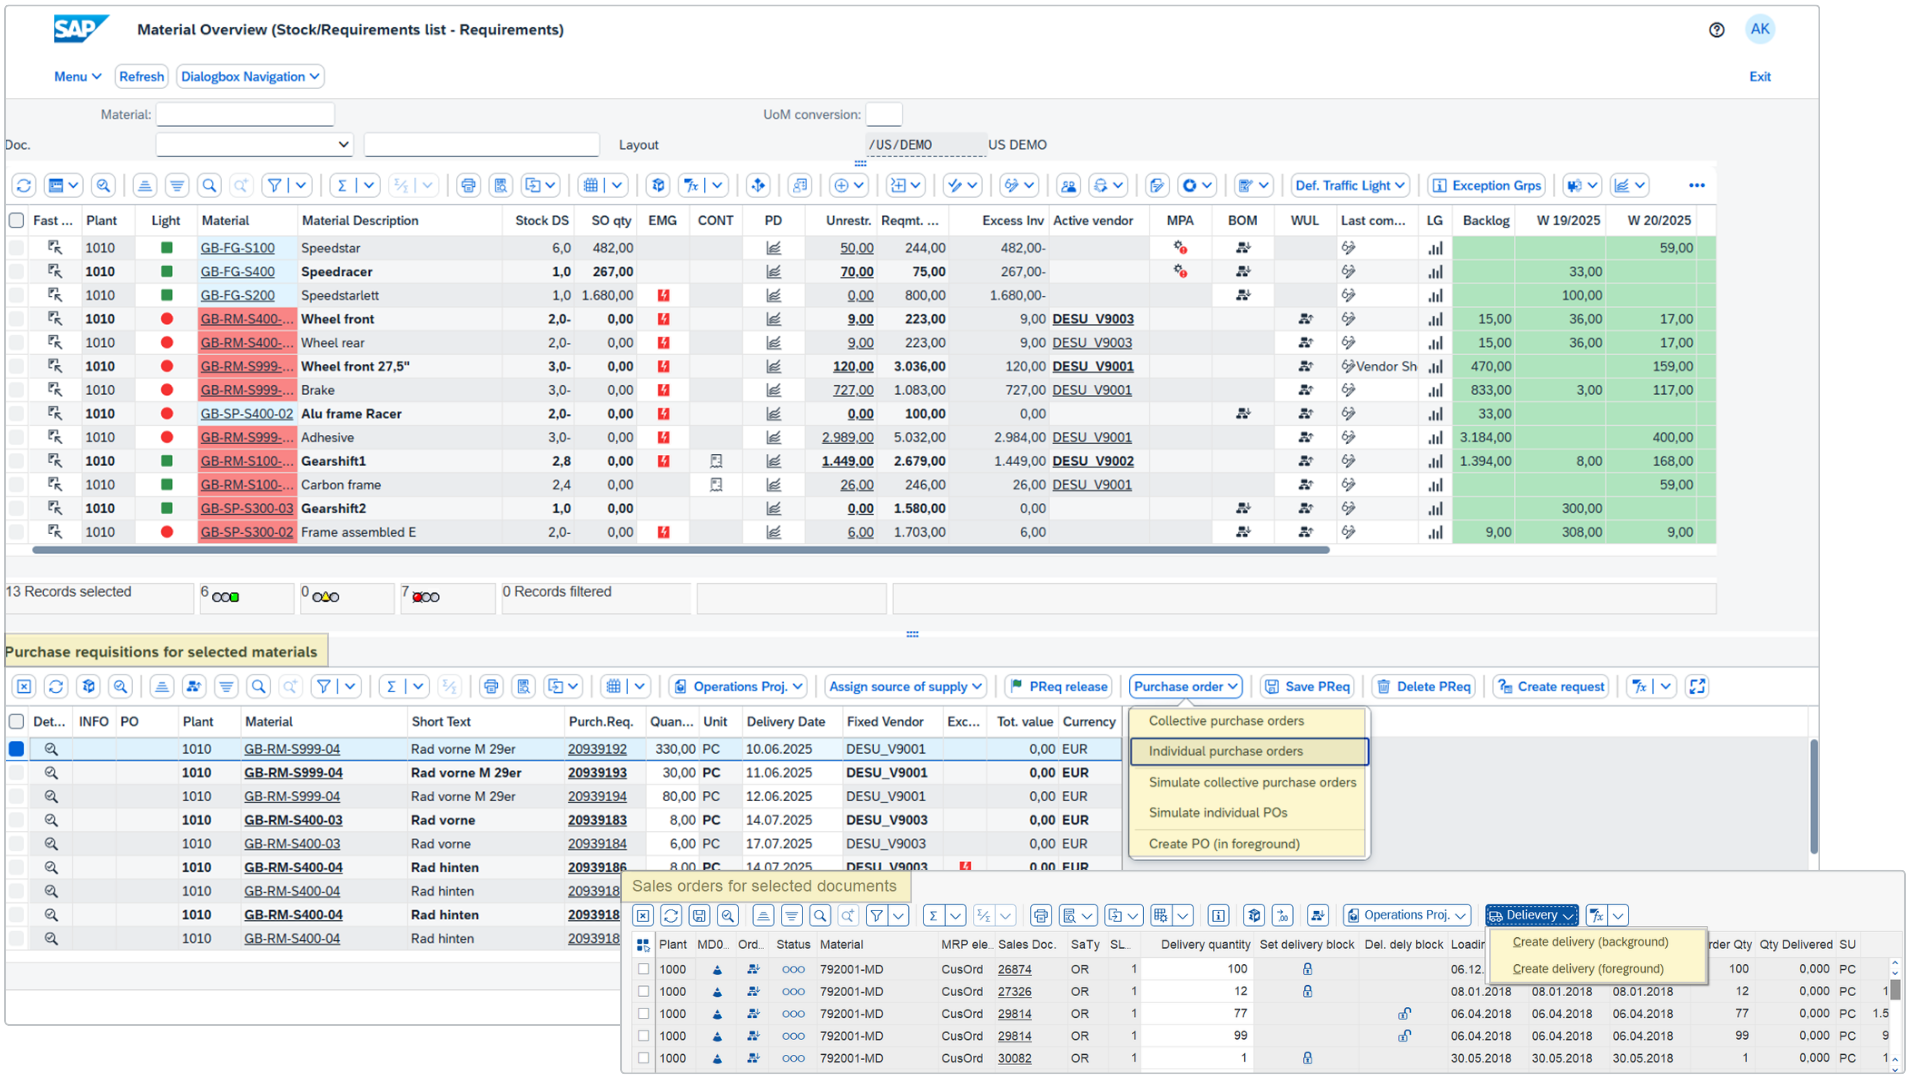Click the Refresh icon in the material list toolbar
Screen dimensions: 1920x1080
(x=23, y=185)
